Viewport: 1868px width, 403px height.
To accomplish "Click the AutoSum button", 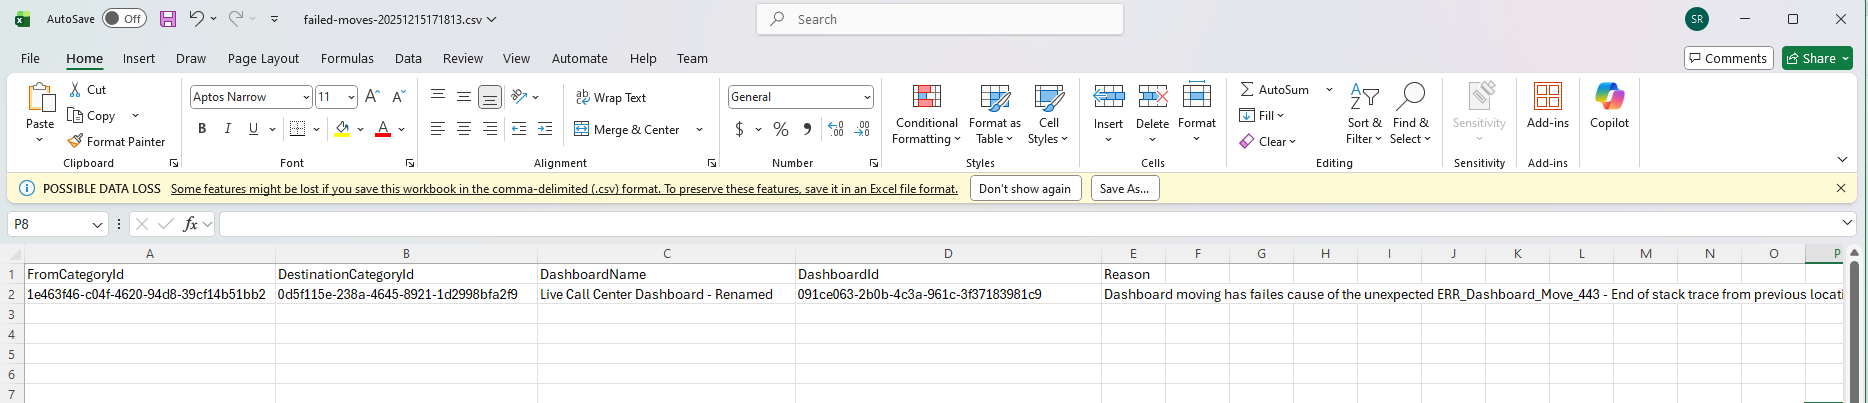I will pyautogui.click(x=1274, y=89).
